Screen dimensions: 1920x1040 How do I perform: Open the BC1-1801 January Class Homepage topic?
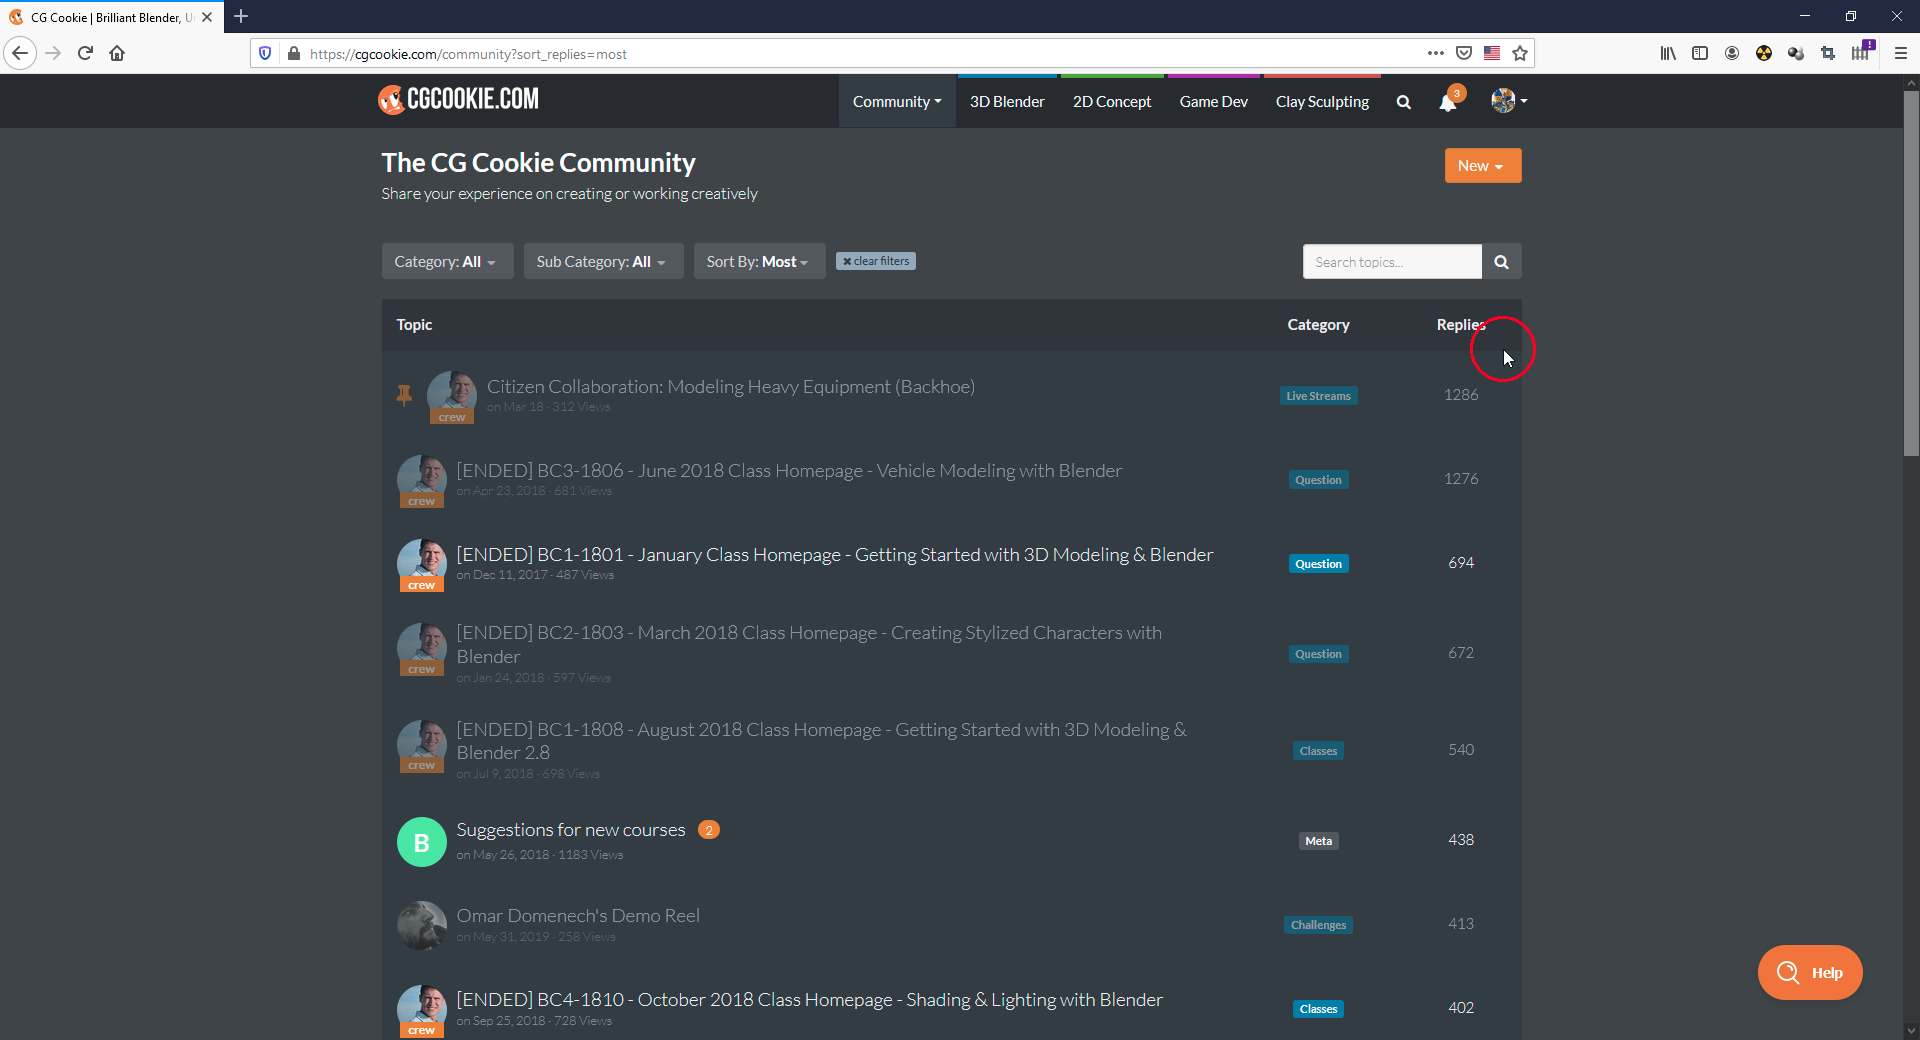coord(835,555)
